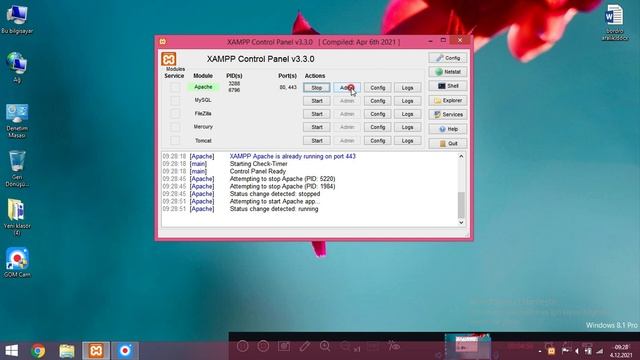Open FileZilla Config menu
The image size is (640, 360).
coord(378,114)
